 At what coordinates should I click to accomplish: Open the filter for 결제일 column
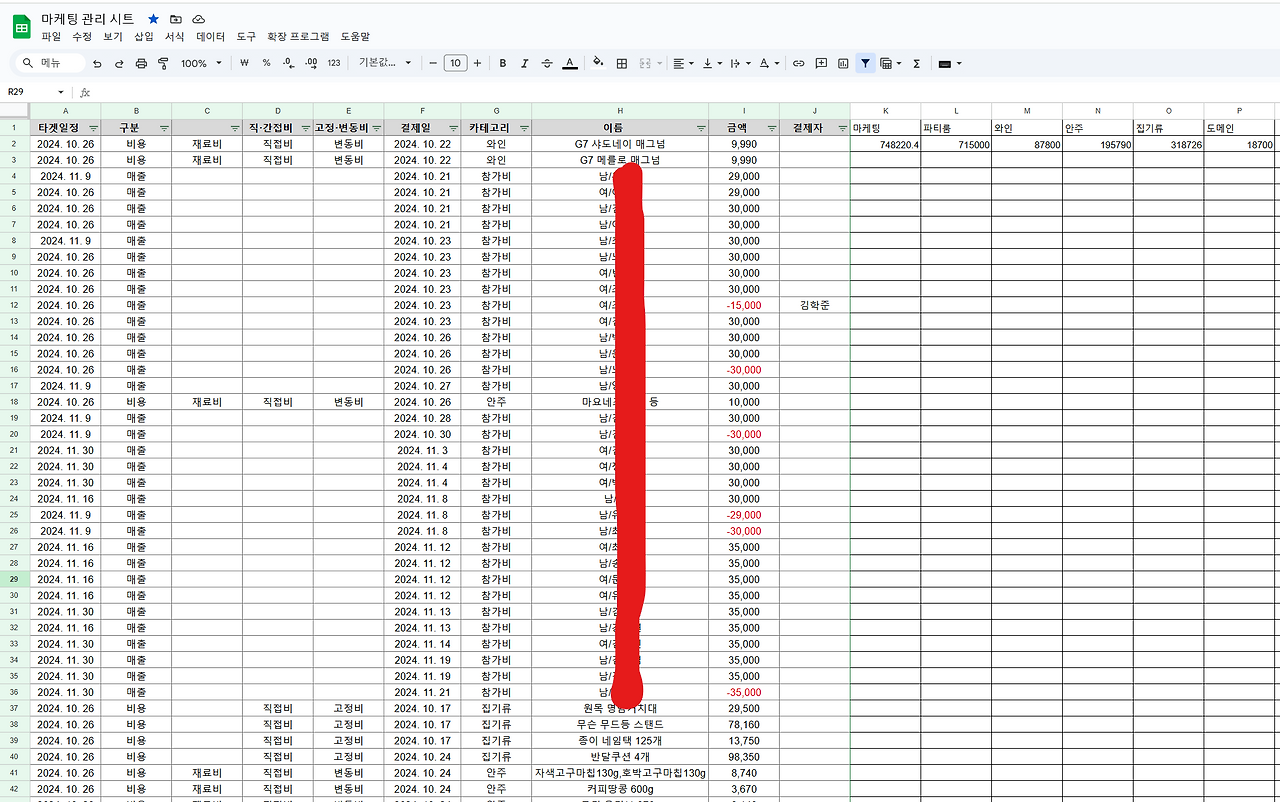[x=452, y=128]
